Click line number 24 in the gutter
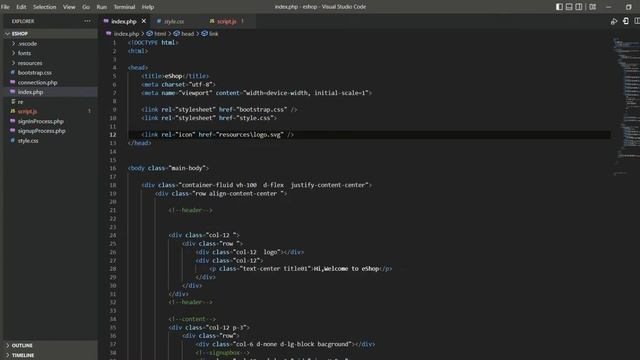Screen dimensions: 640x360 tap(113, 235)
